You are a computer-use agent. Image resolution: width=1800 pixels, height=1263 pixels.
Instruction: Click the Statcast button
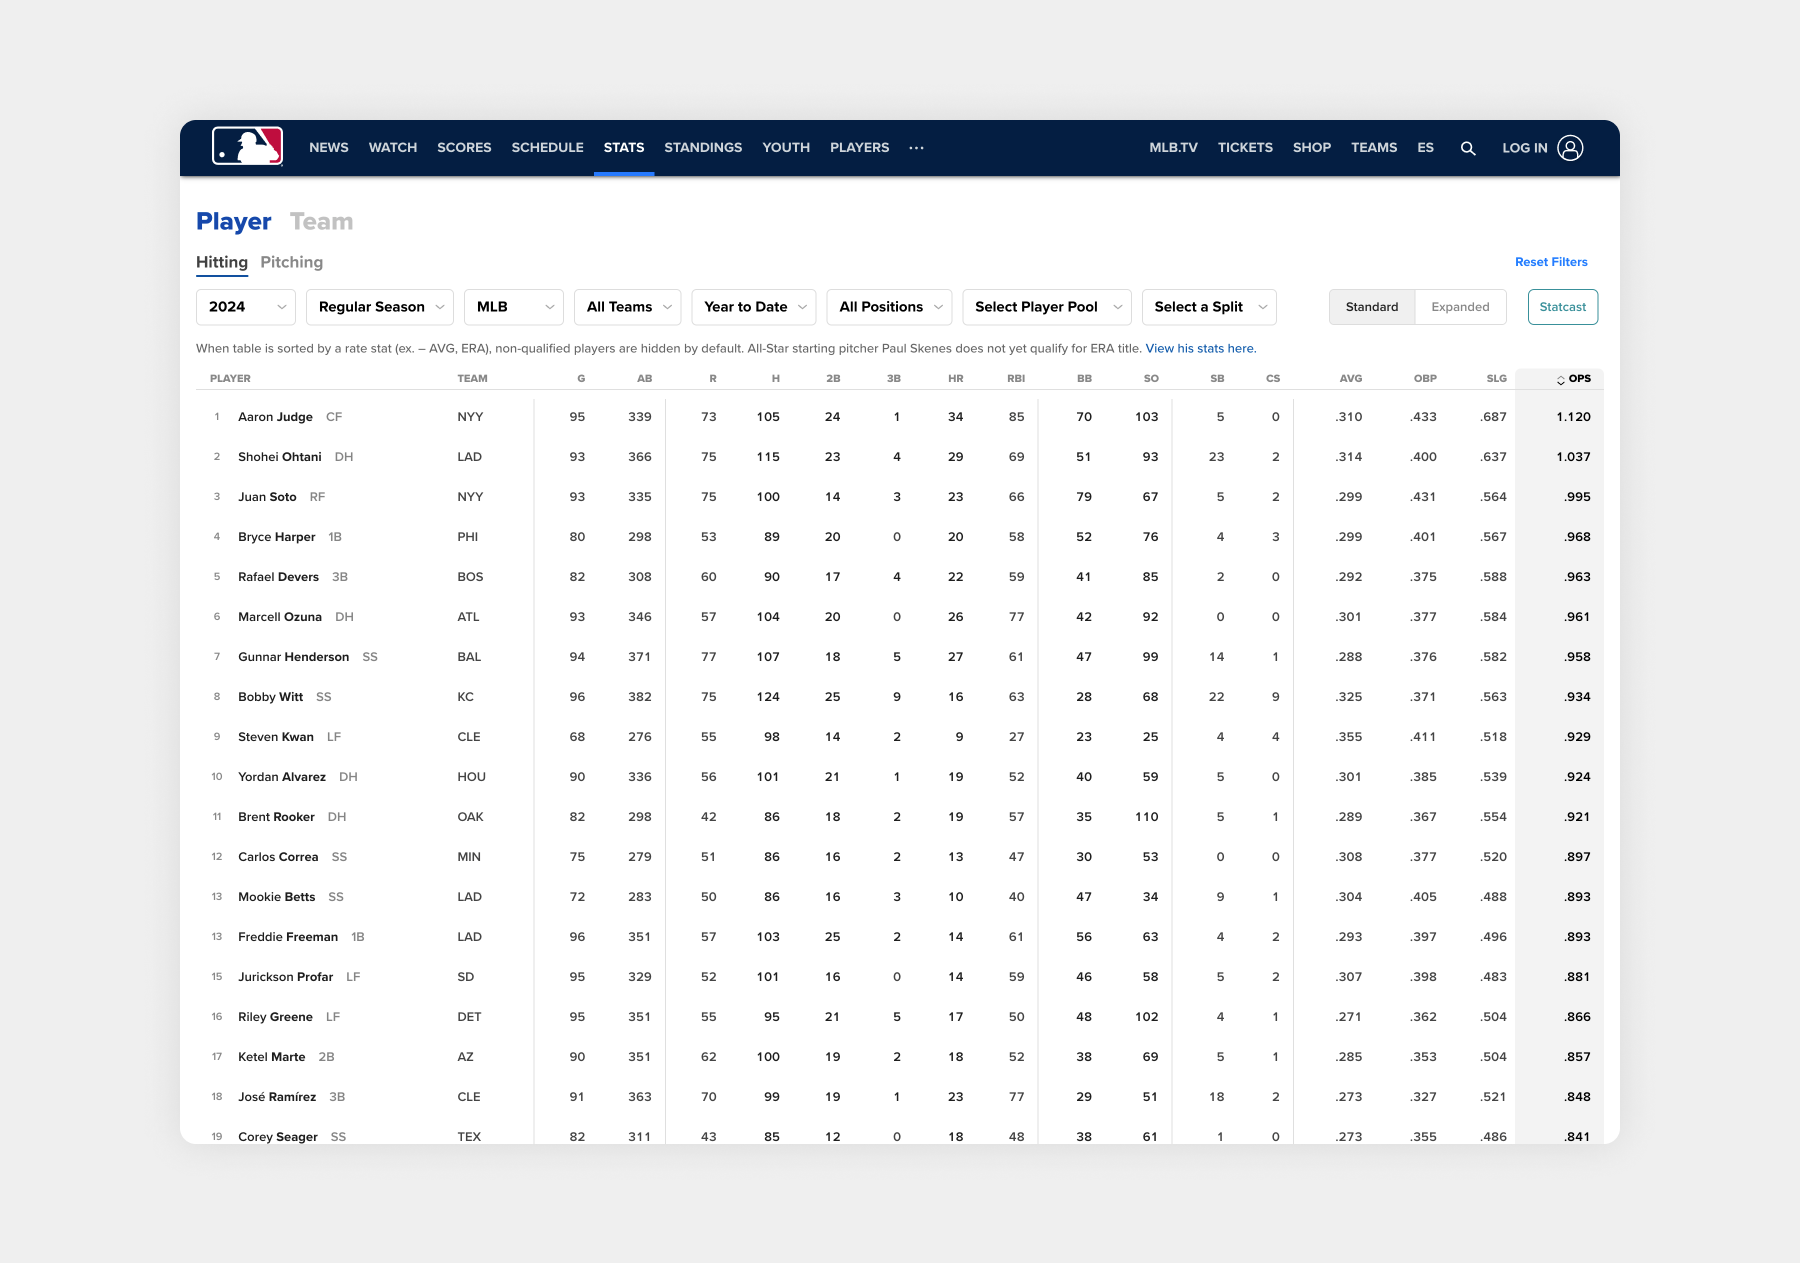1563,307
